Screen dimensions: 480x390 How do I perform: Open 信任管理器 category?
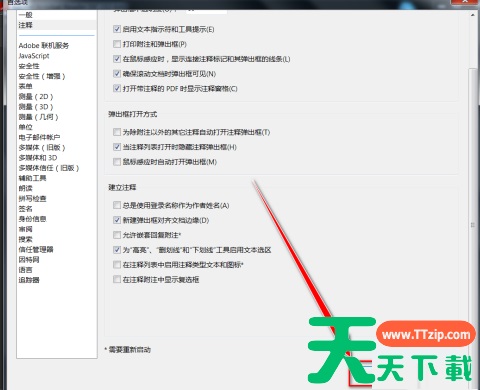[x=36, y=249]
